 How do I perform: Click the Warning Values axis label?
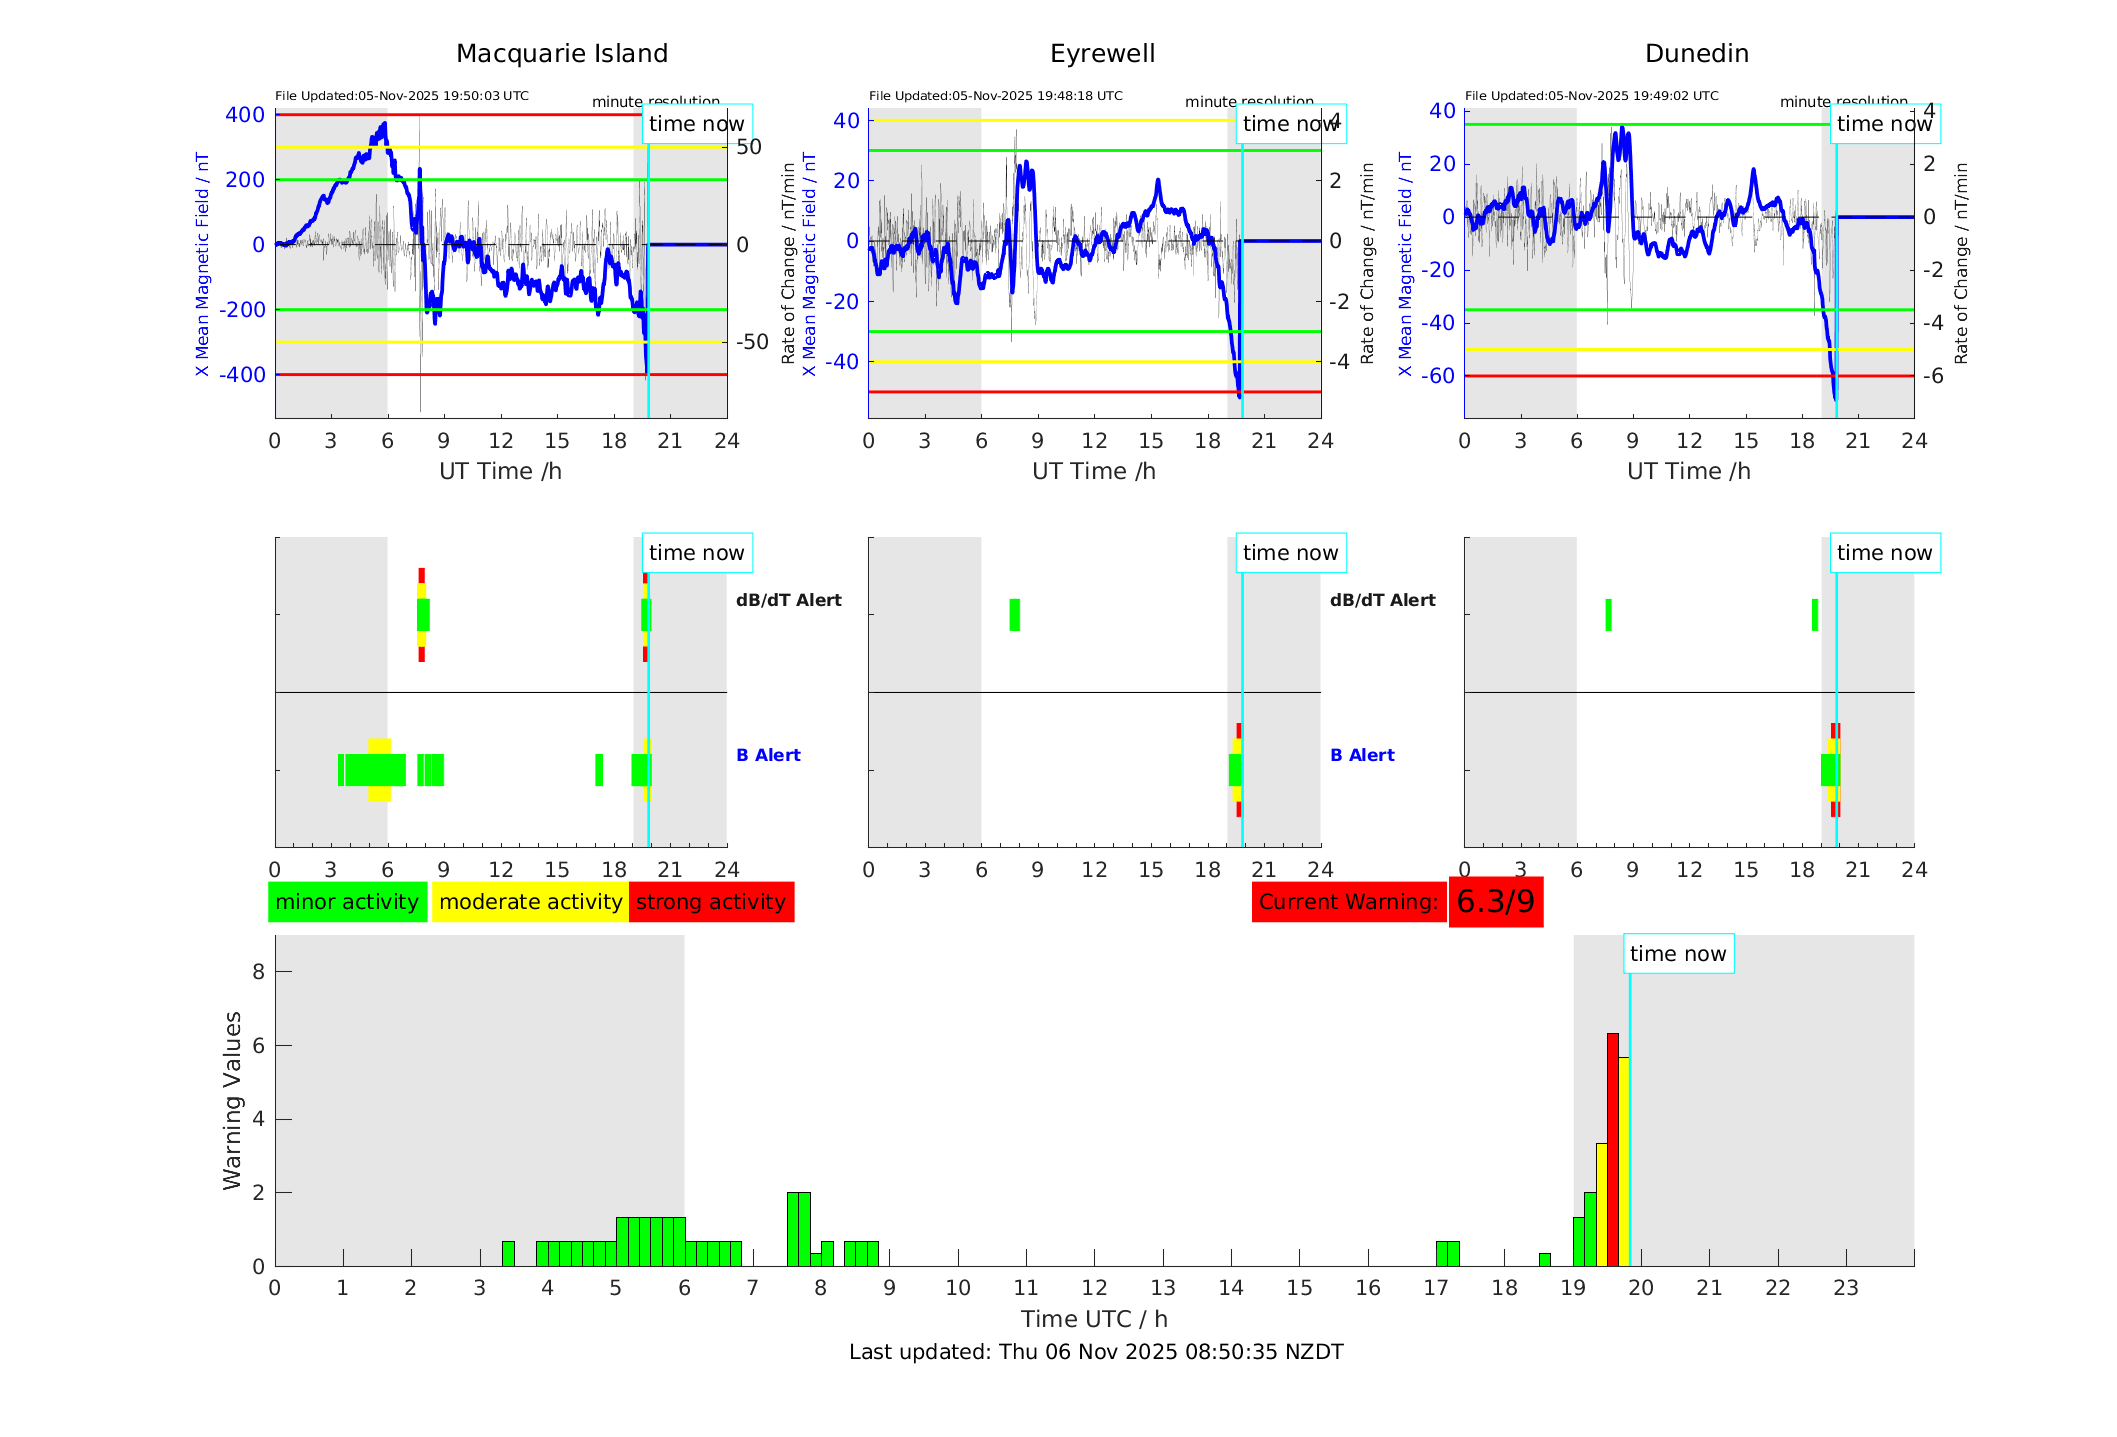click(x=232, y=1100)
